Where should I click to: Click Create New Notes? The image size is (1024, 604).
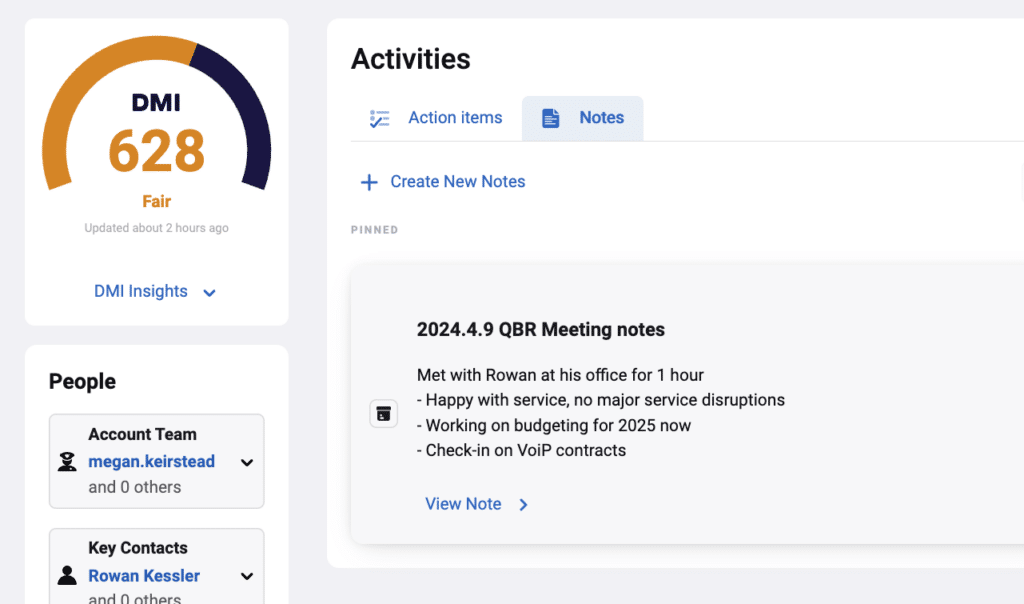[x=457, y=181]
